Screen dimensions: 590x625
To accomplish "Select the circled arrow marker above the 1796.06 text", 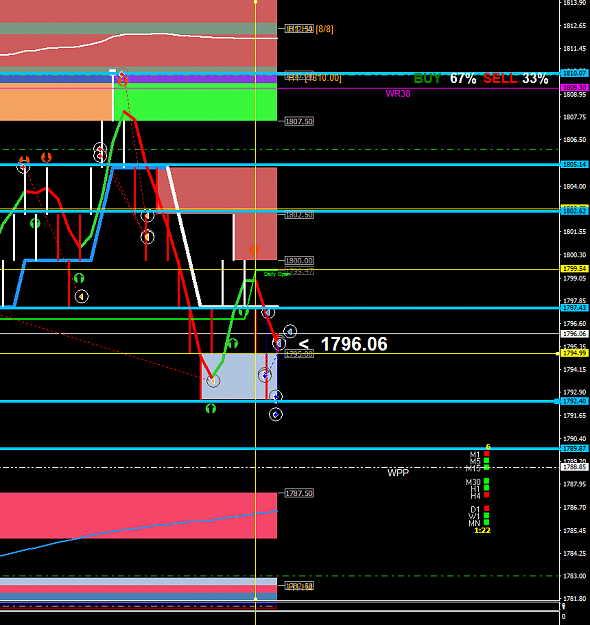I will [290, 331].
